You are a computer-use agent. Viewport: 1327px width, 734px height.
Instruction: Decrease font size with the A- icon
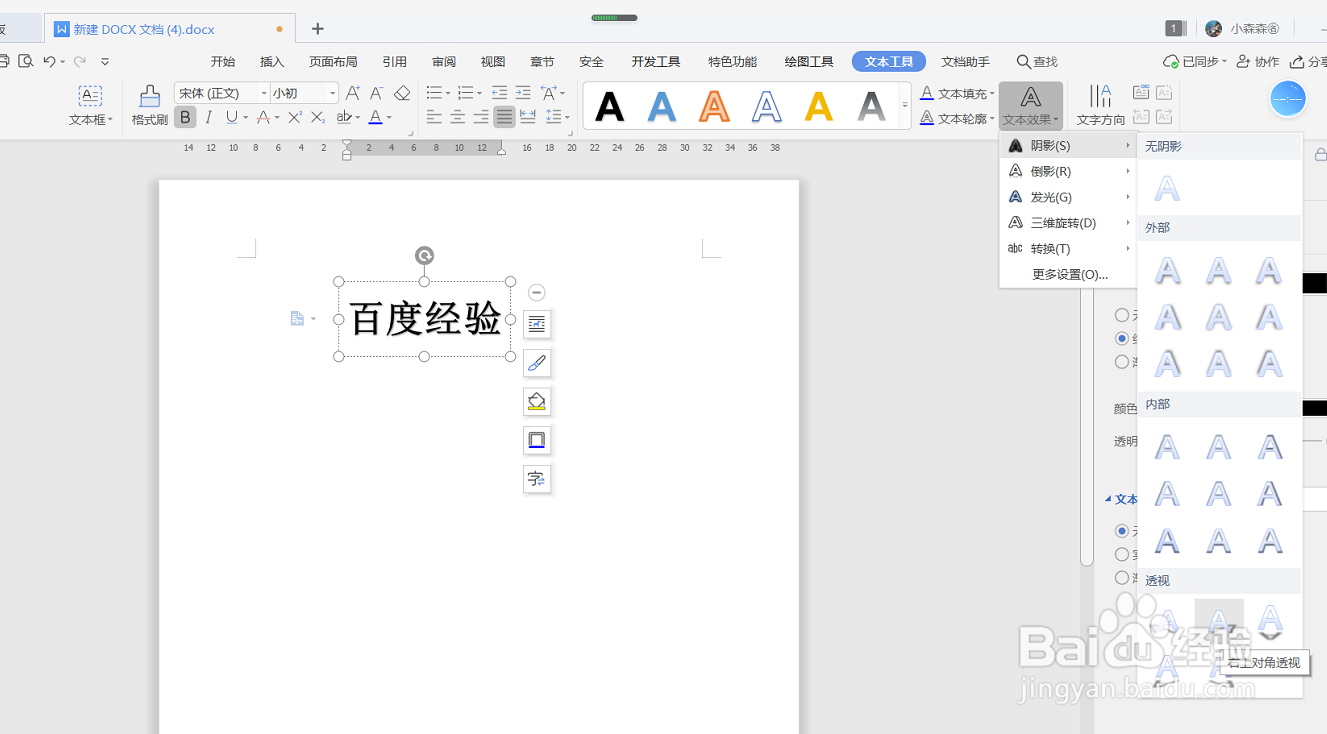pyautogui.click(x=377, y=93)
